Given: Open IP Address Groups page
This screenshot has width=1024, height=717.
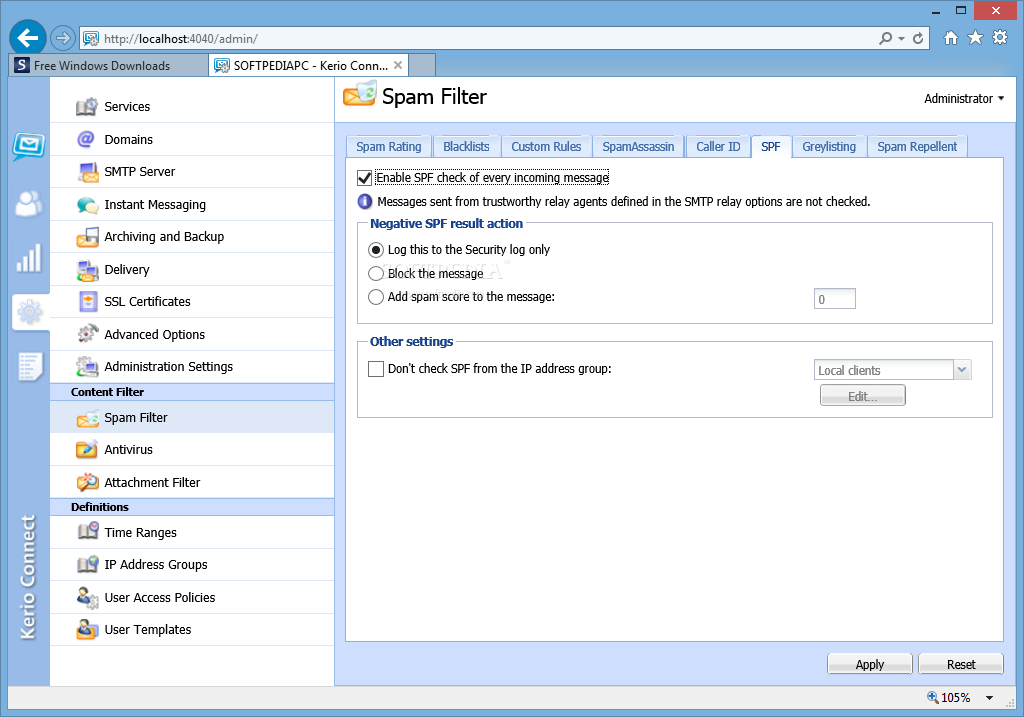Looking at the screenshot, I should [x=192, y=565].
